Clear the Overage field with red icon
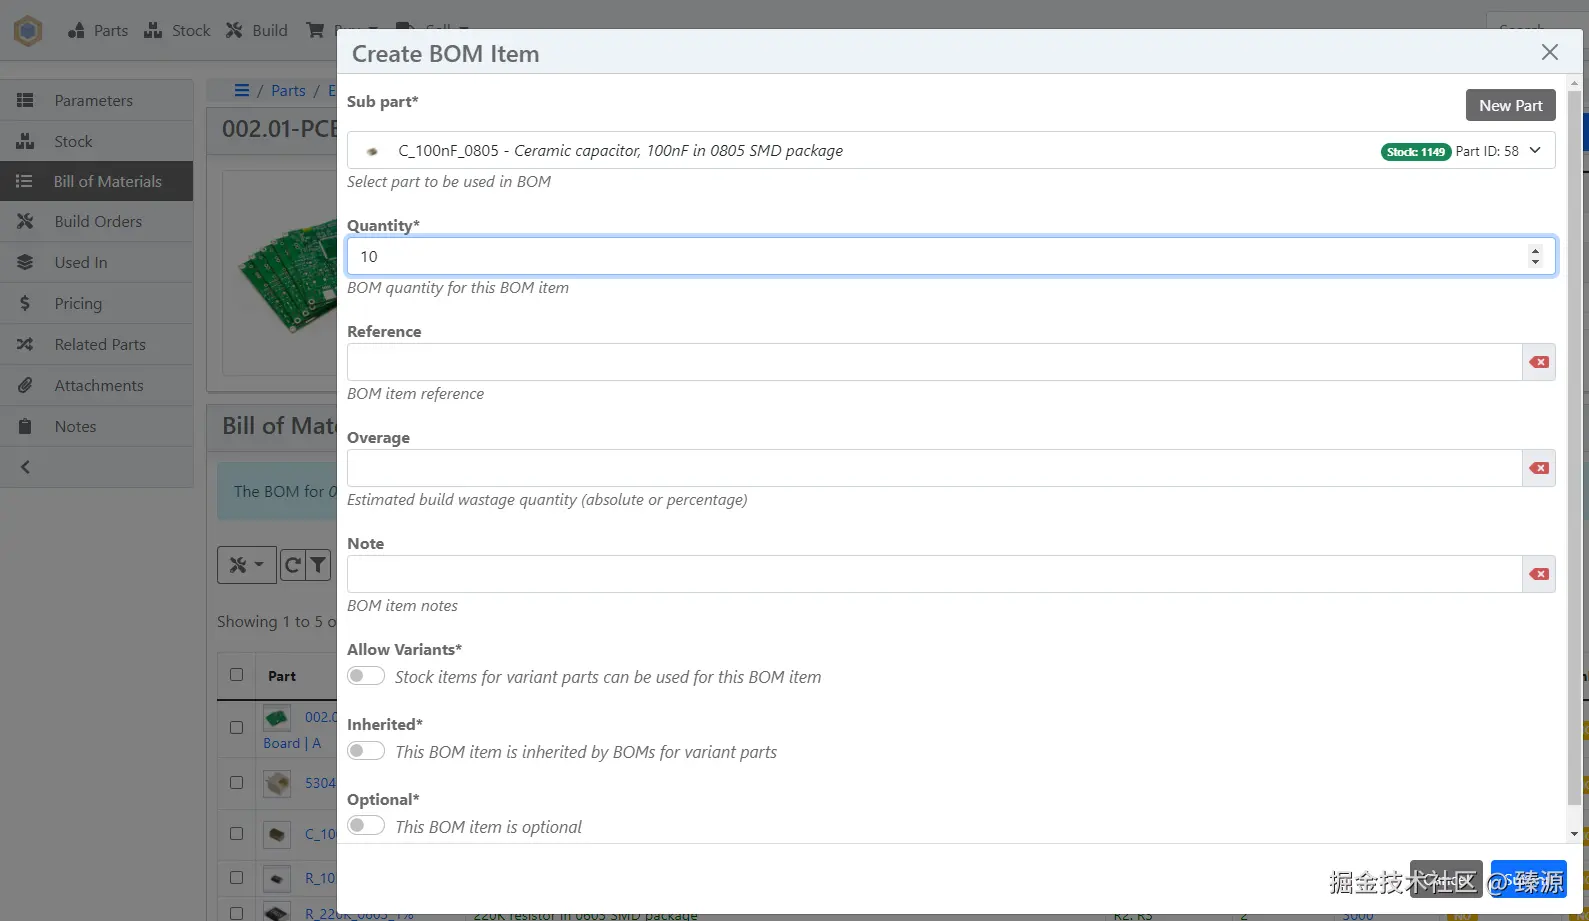 coord(1539,468)
